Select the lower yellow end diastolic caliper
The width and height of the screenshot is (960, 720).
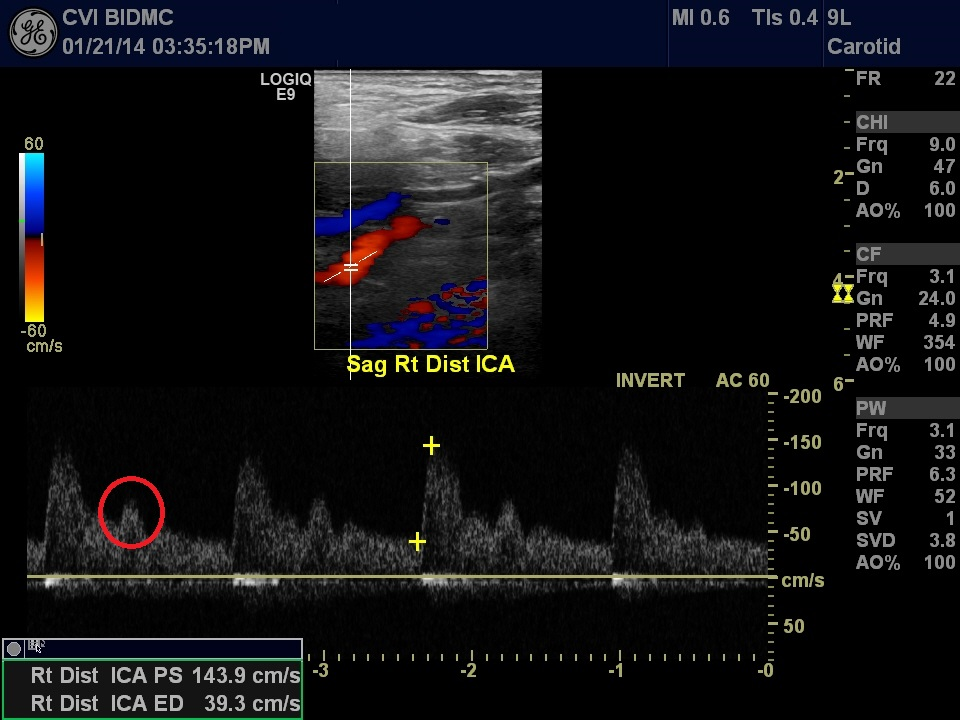[x=417, y=542]
